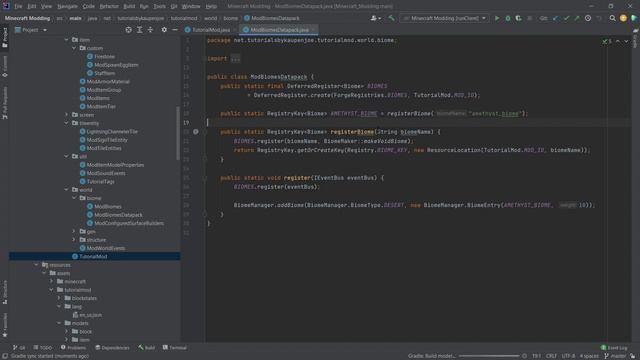Click the Project tree vertical scrollbar

click(178, 133)
